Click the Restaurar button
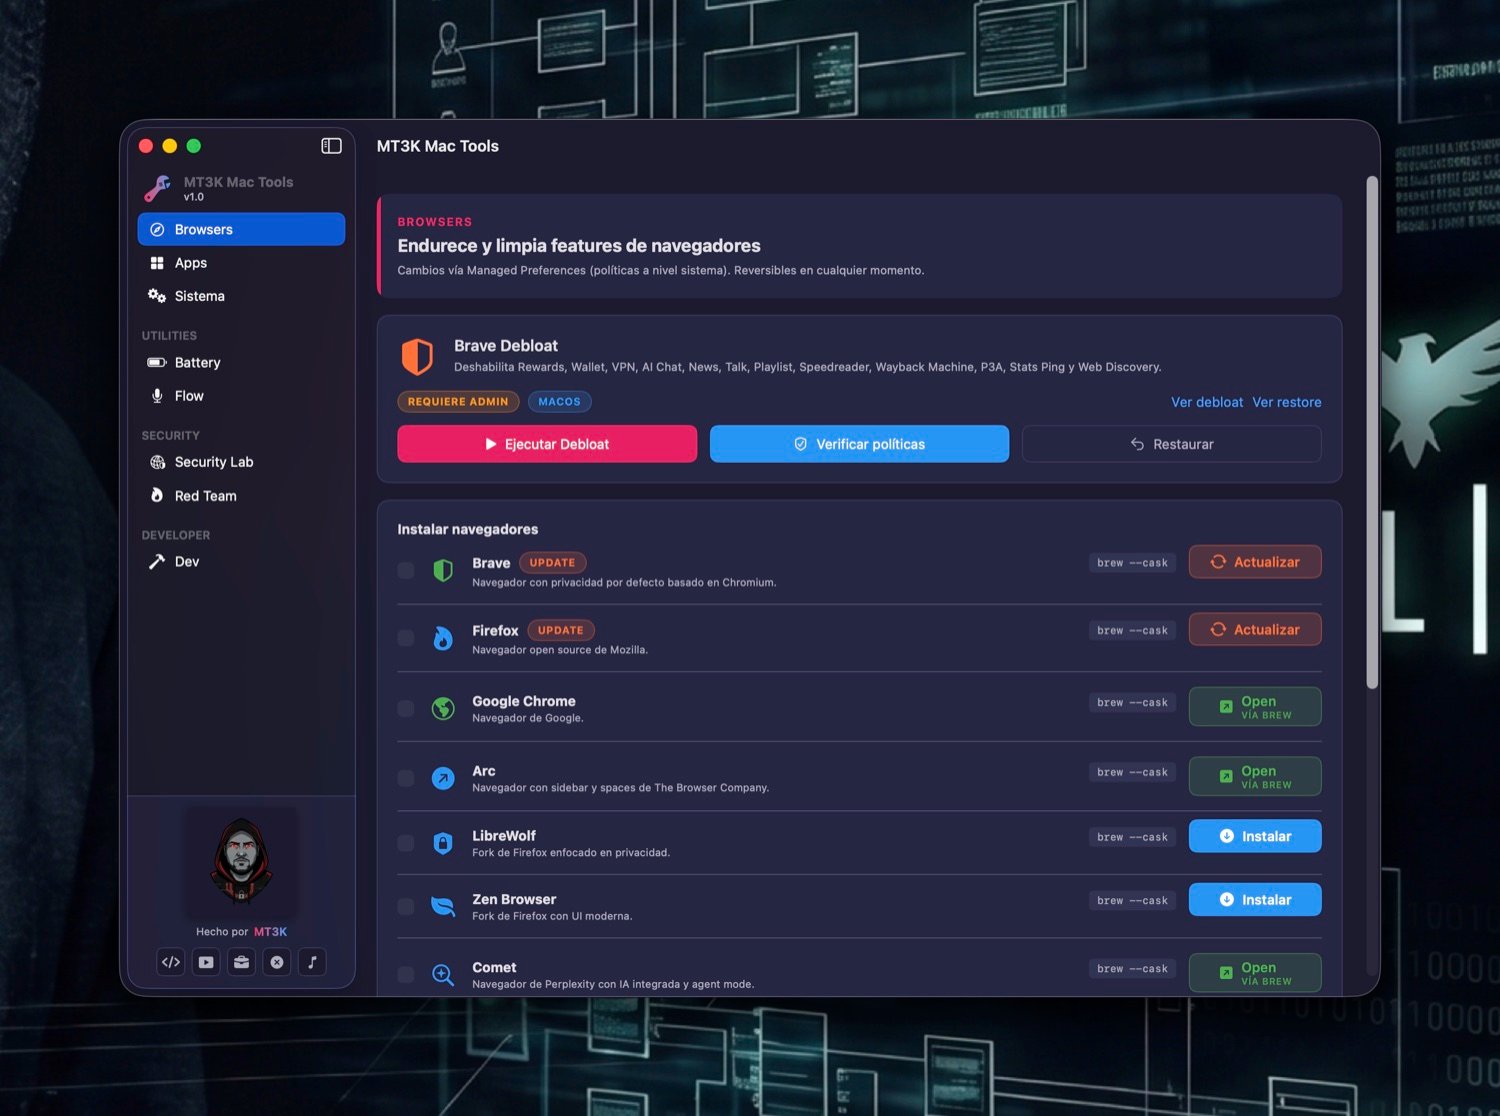 click(1171, 444)
